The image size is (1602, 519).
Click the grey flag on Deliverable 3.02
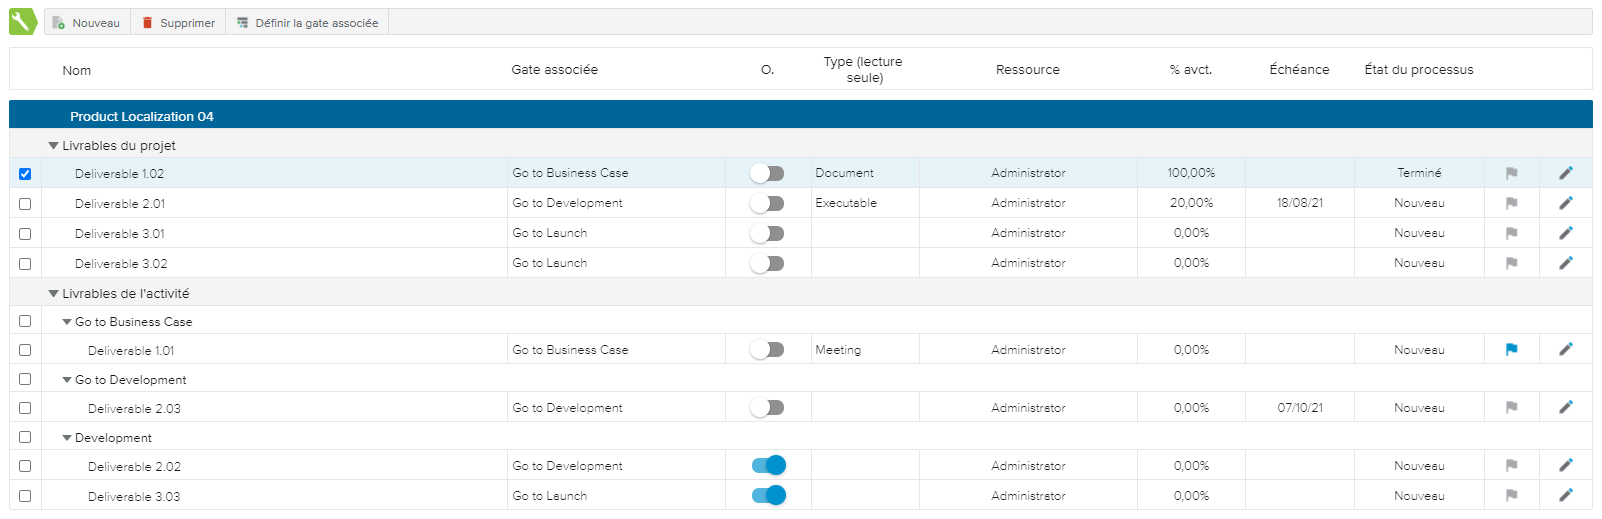[1511, 263]
